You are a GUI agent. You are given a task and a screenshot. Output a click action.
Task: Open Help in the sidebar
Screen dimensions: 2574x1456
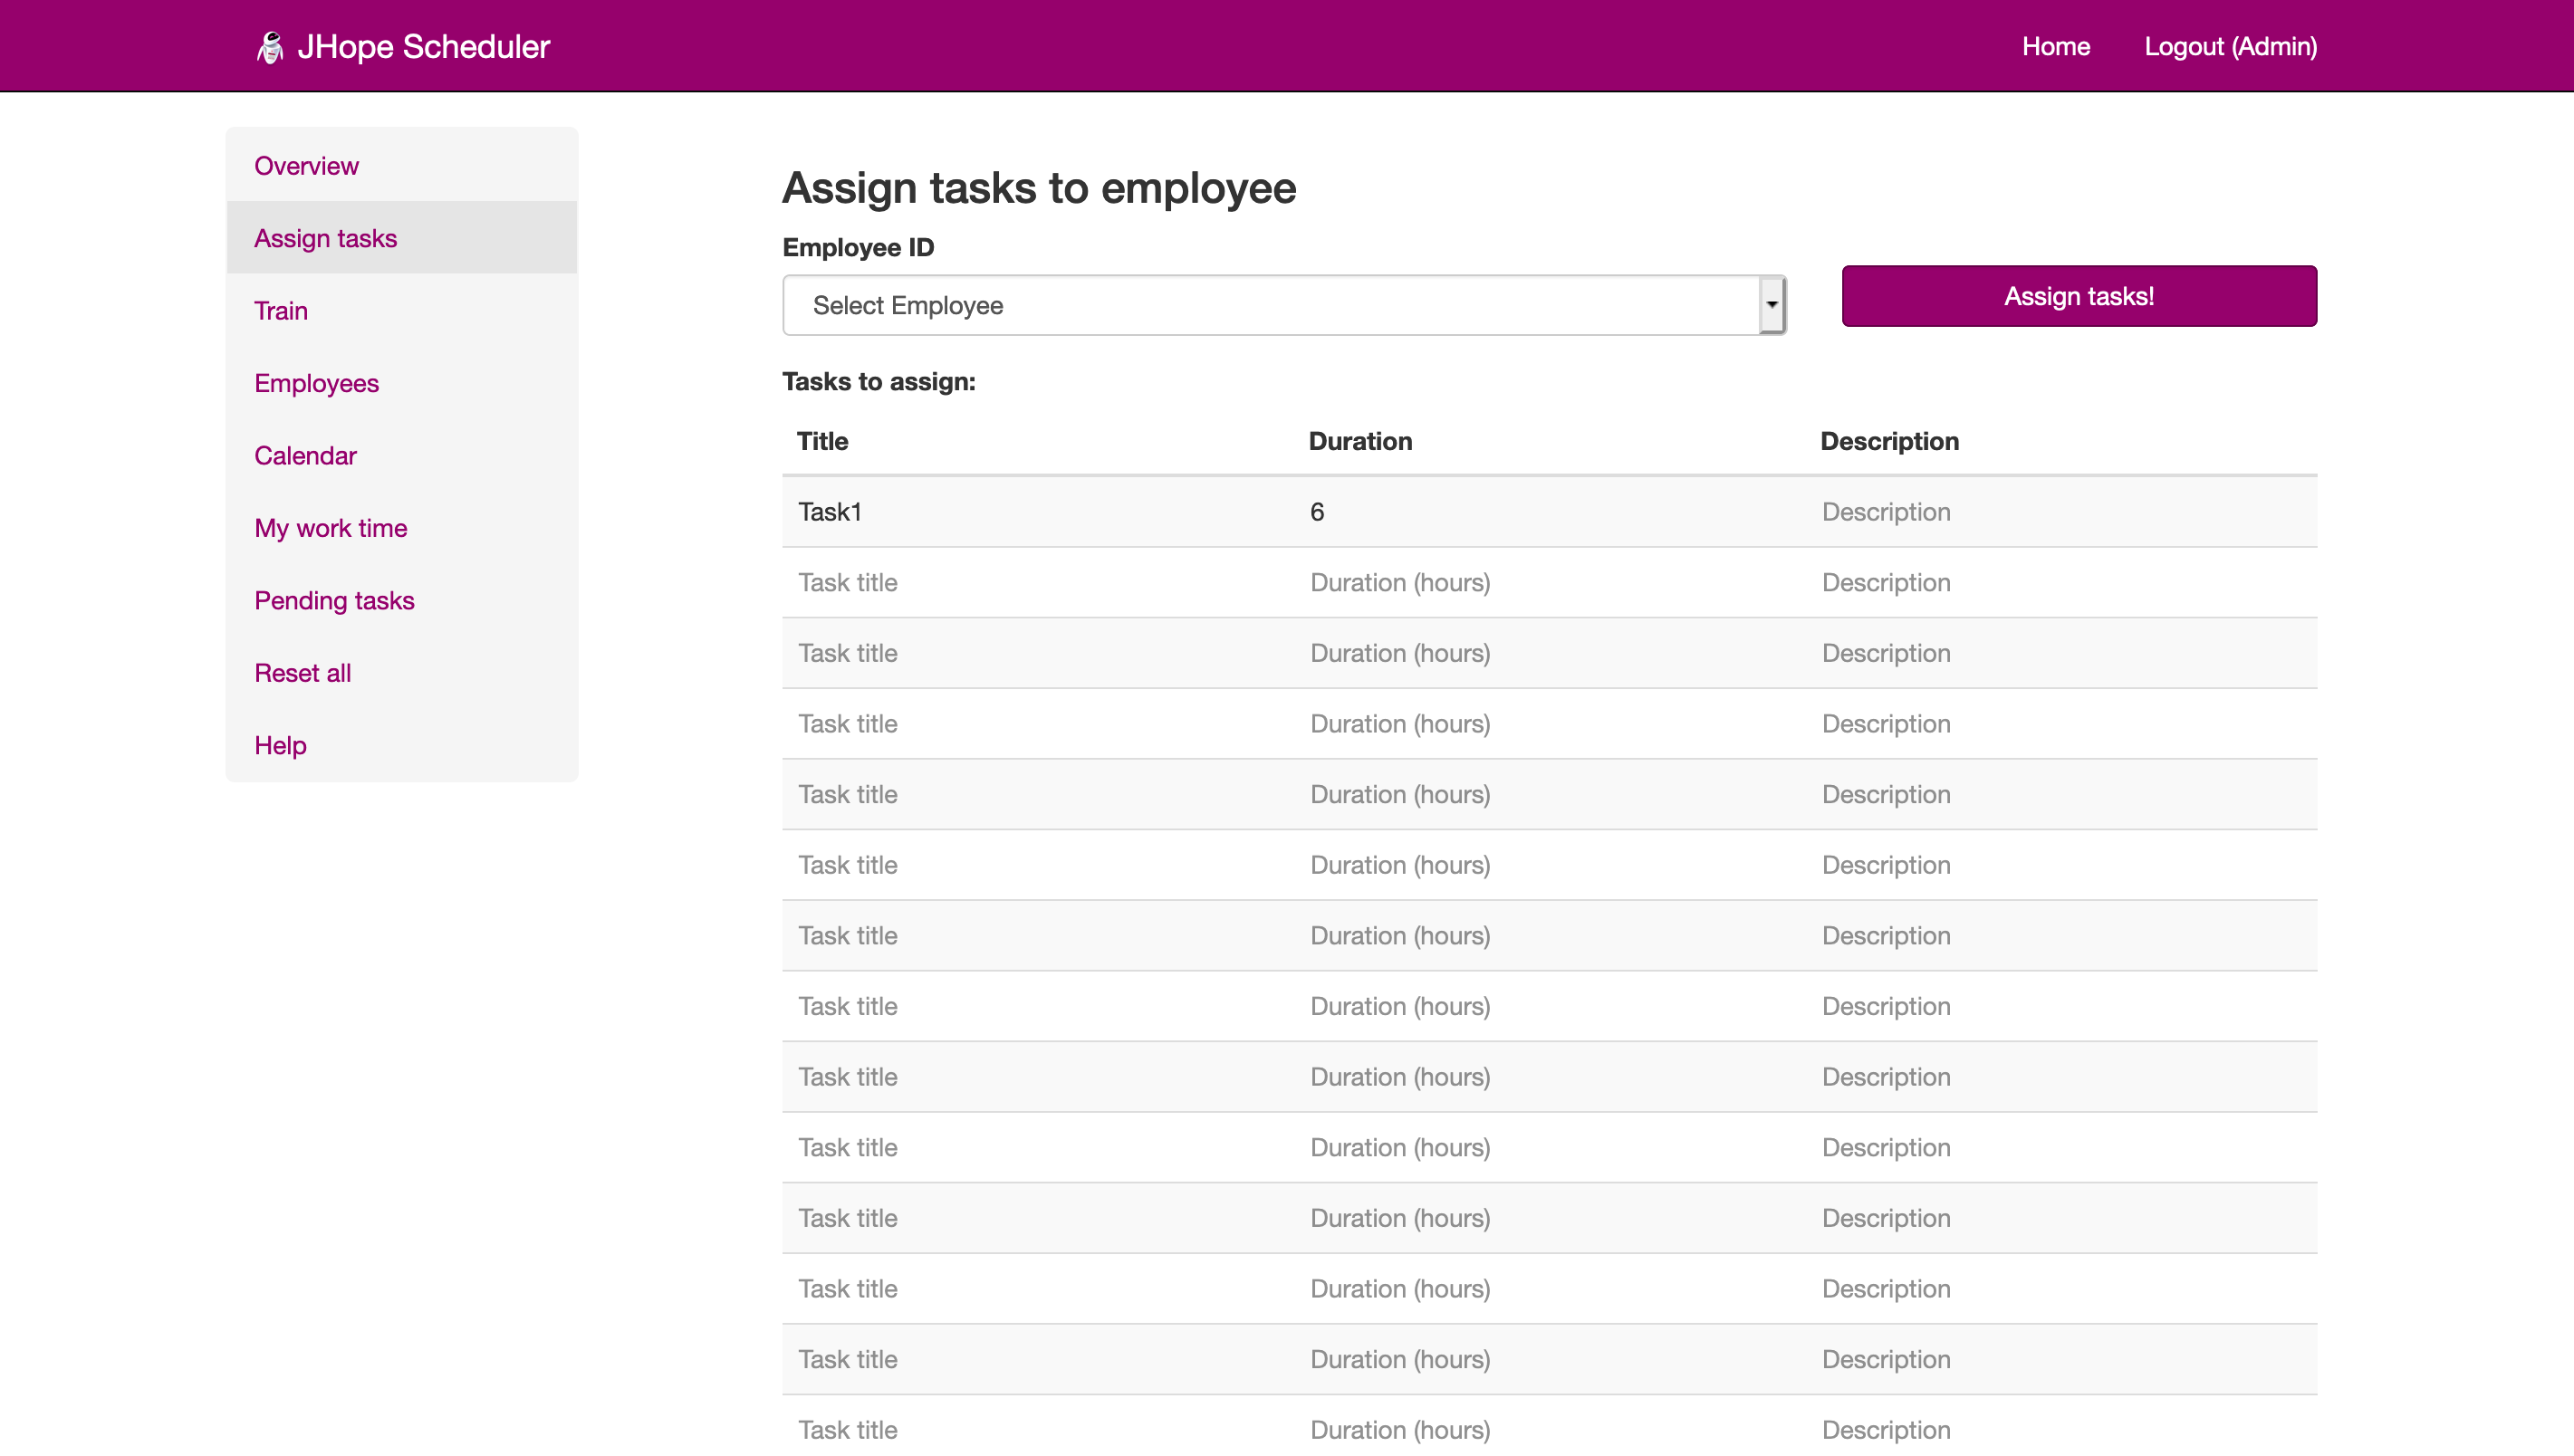pyautogui.click(x=402, y=746)
